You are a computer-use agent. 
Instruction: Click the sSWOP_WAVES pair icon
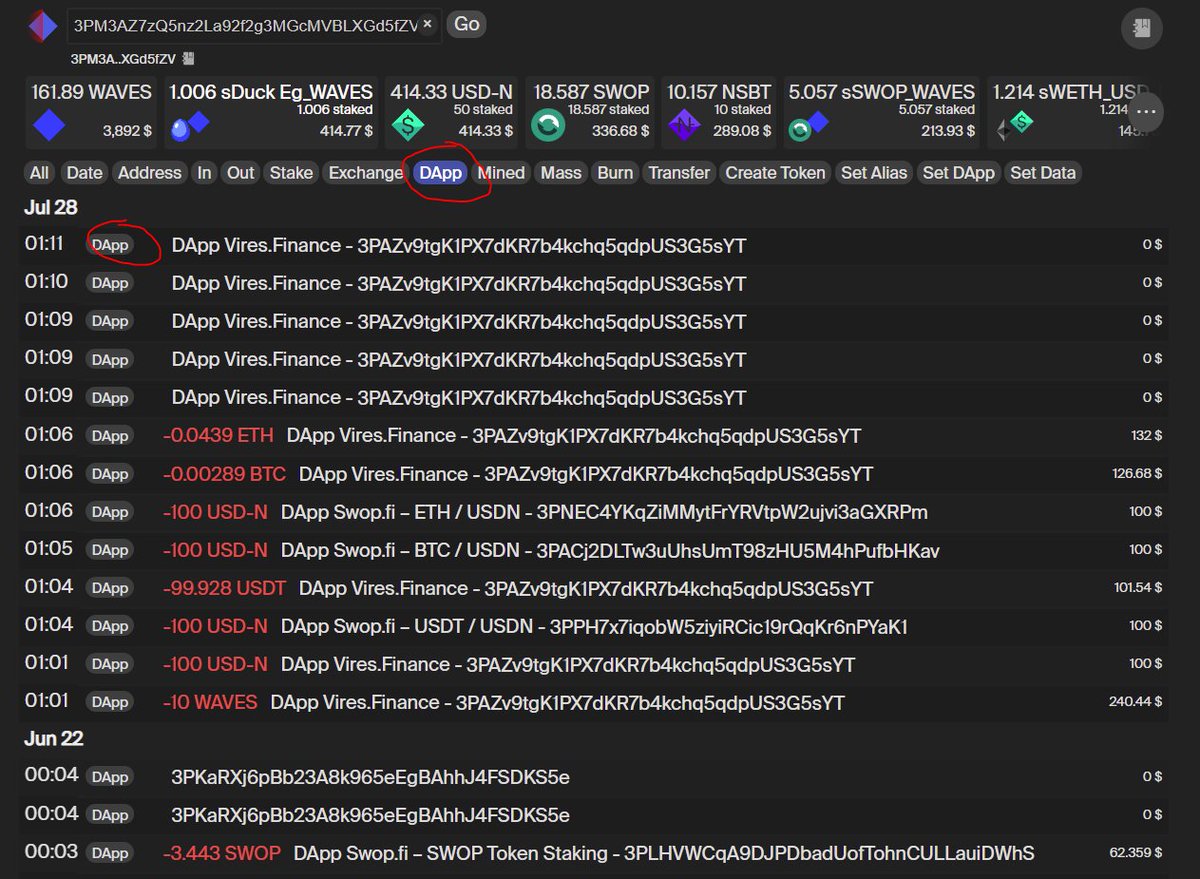tap(807, 126)
